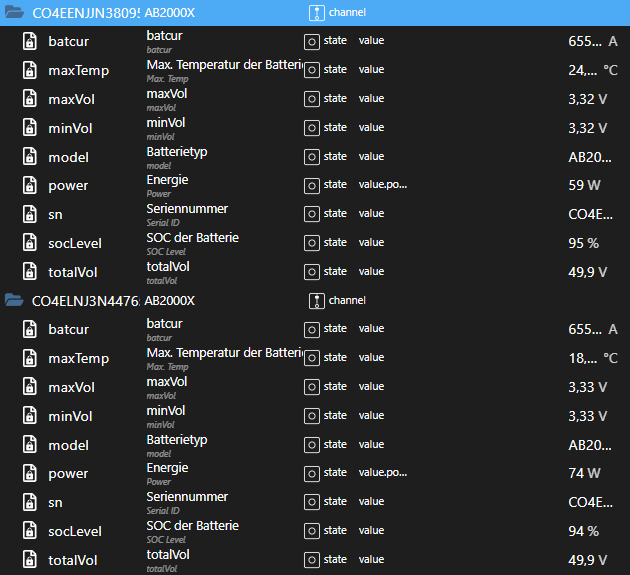630x575 pixels.
Task: Click the 3,33 V minVol value
Action: tap(587, 416)
